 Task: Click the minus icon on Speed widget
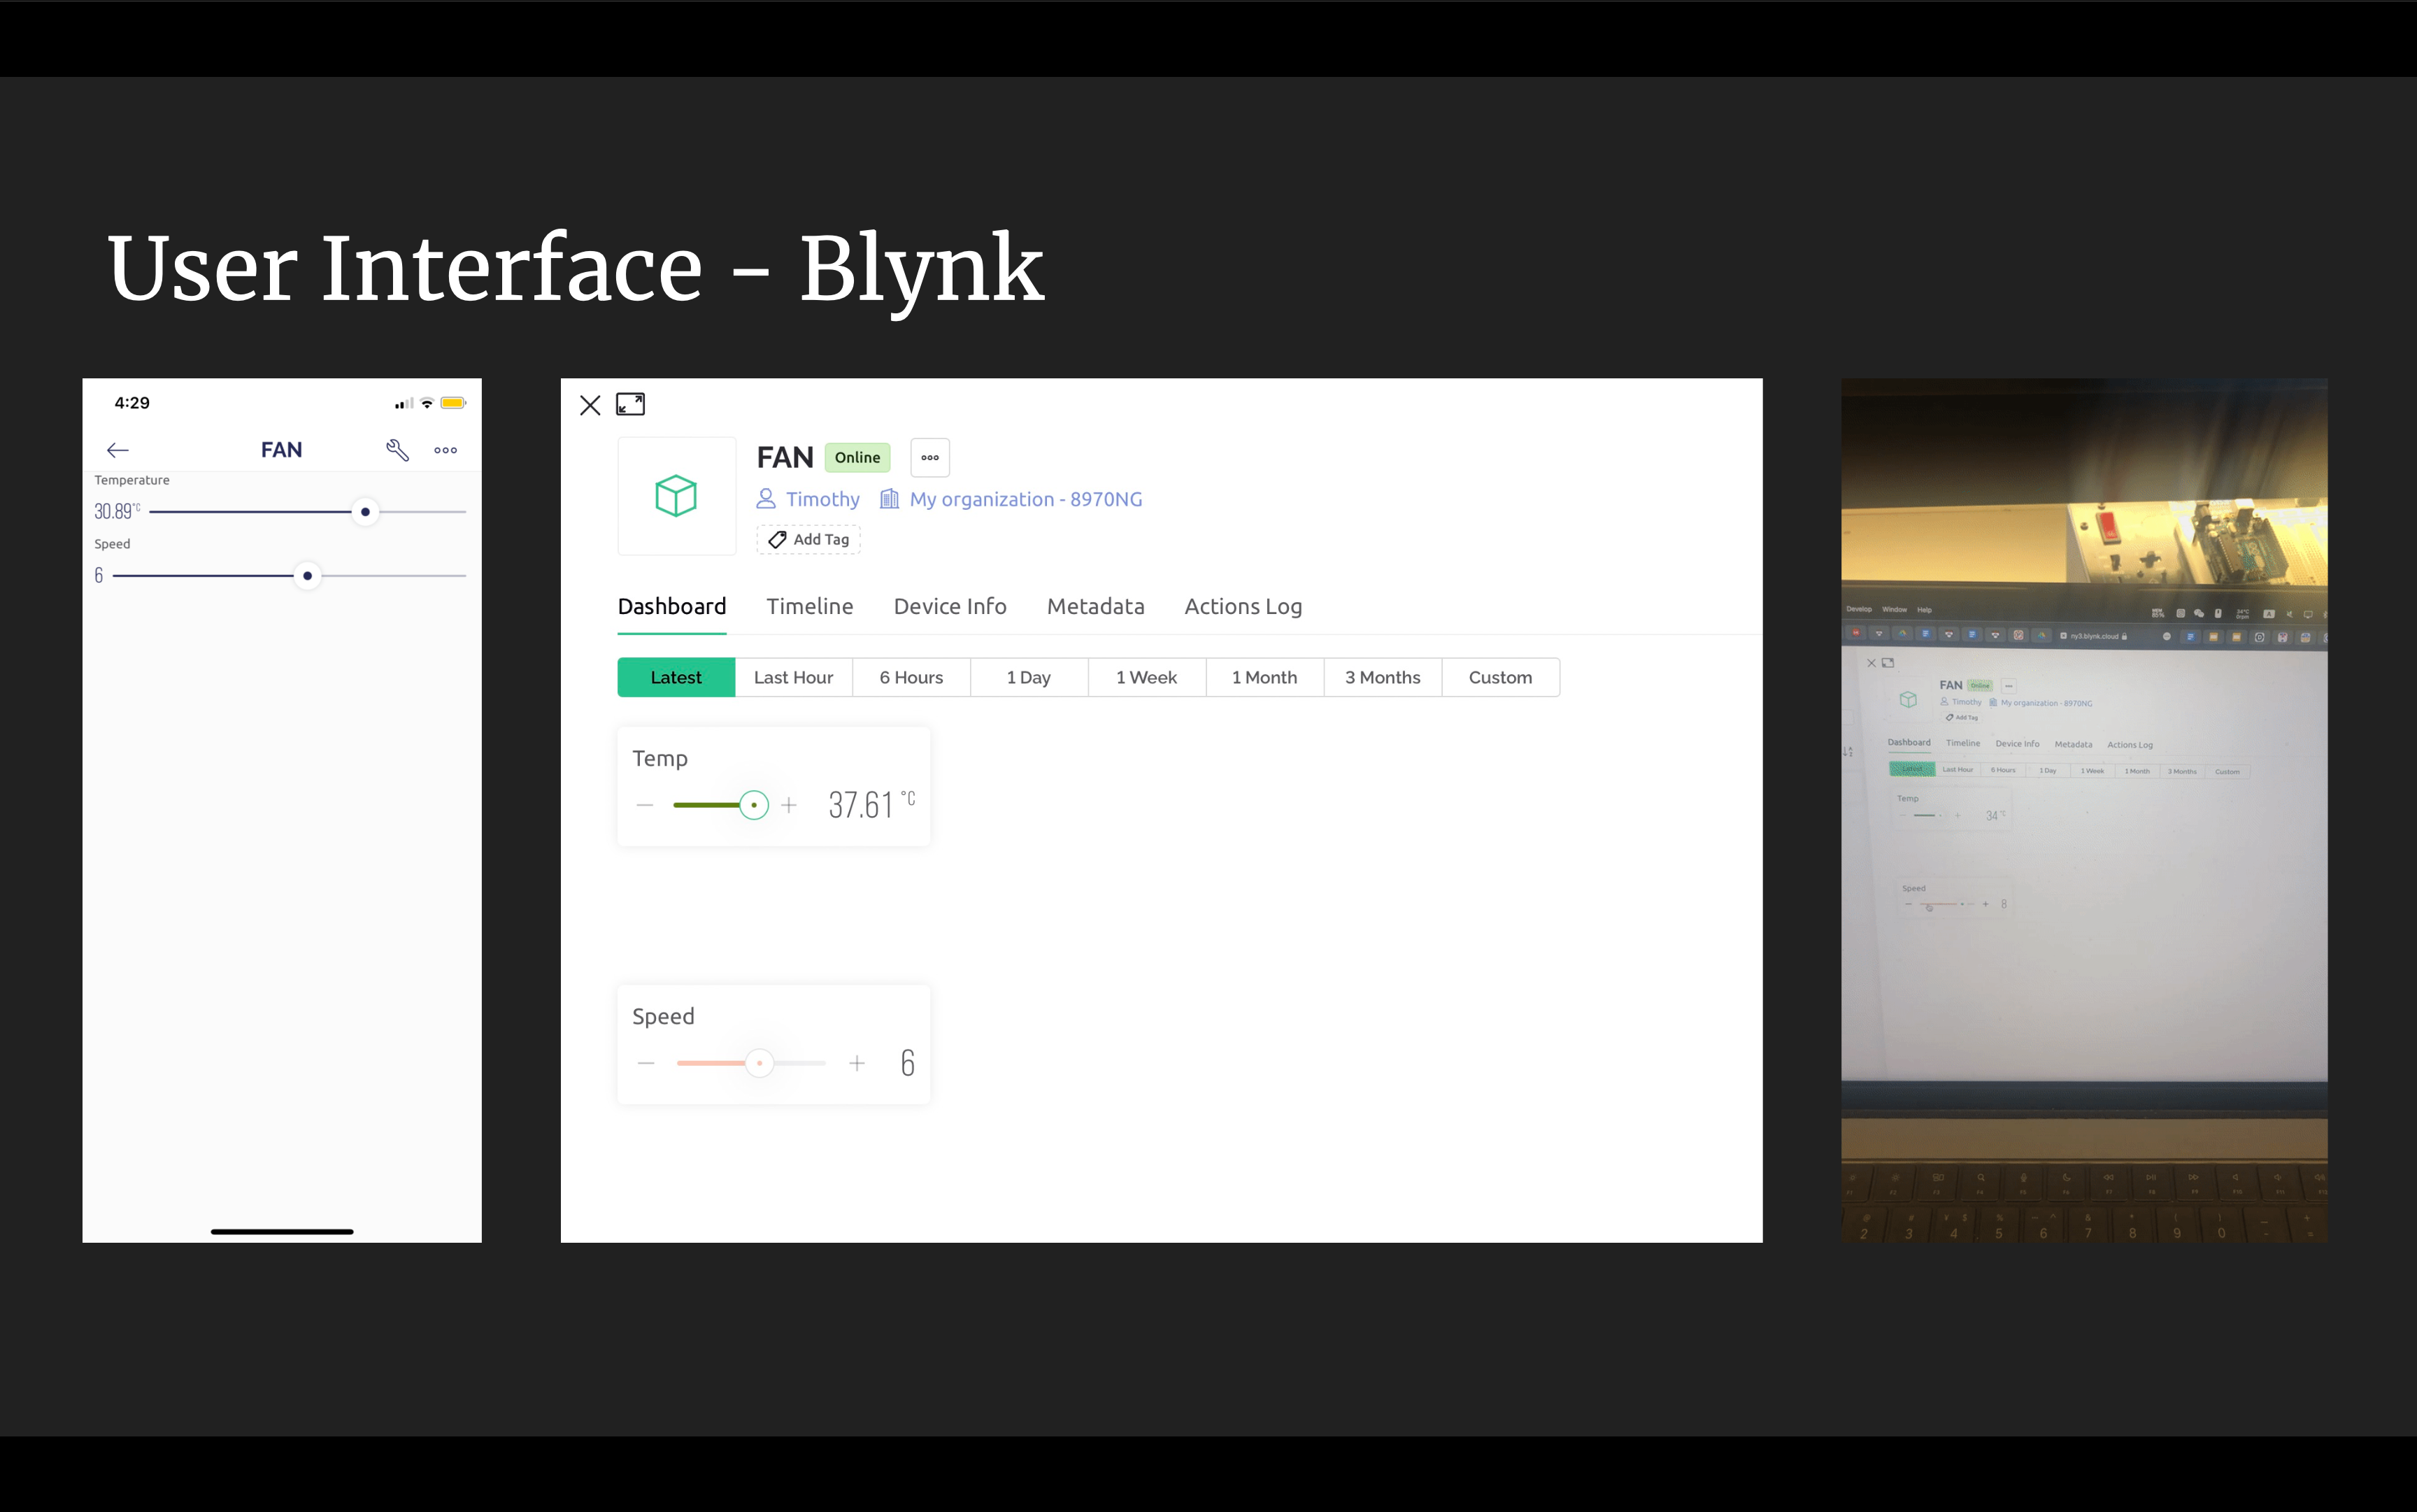coord(646,1063)
